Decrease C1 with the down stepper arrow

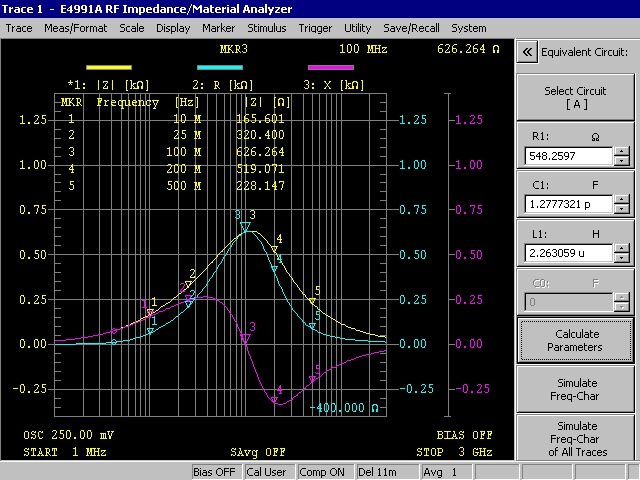click(622, 209)
